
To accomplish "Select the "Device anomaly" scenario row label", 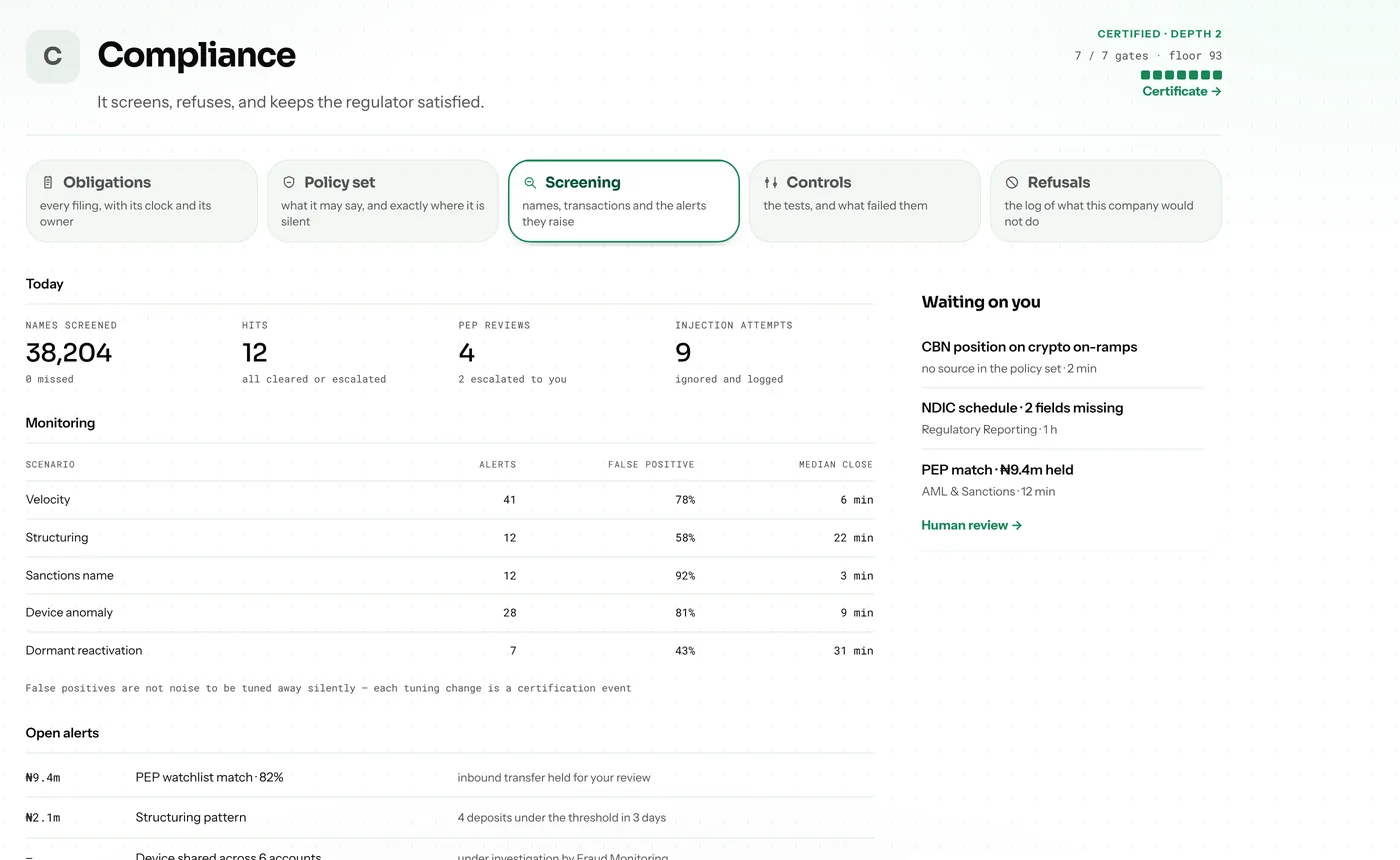I will (69, 613).
